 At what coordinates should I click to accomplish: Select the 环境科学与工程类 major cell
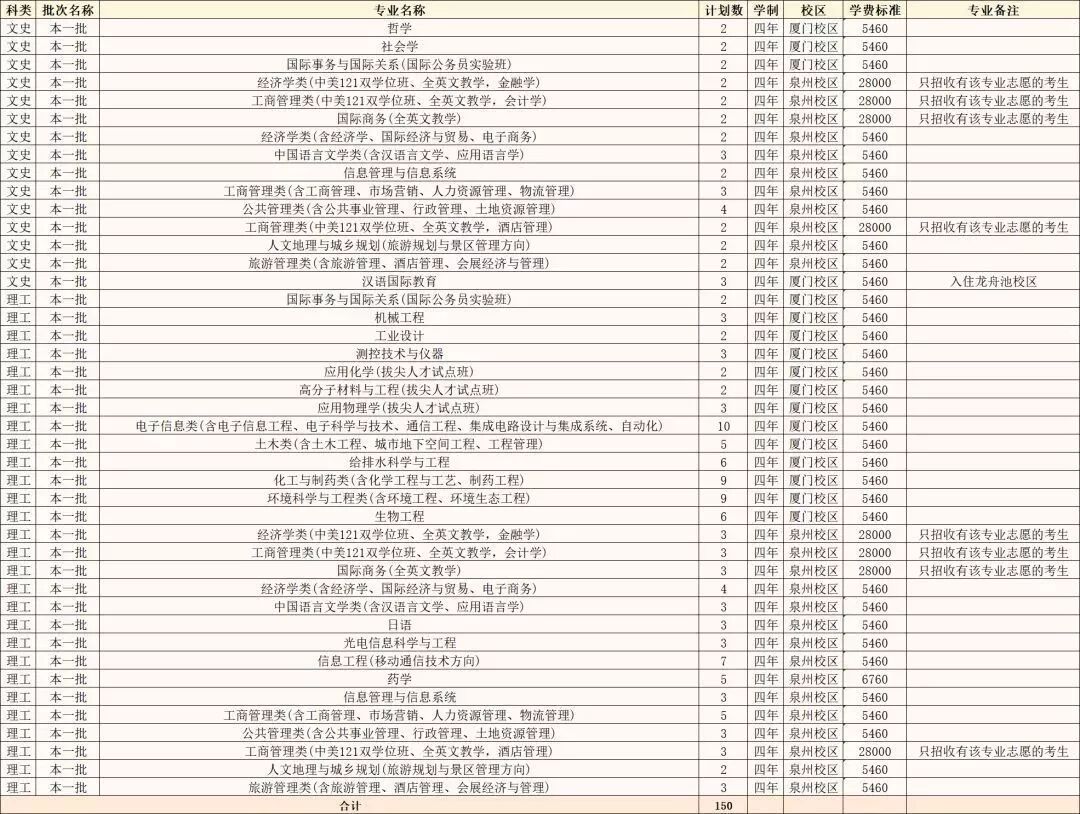click(399, 499)
